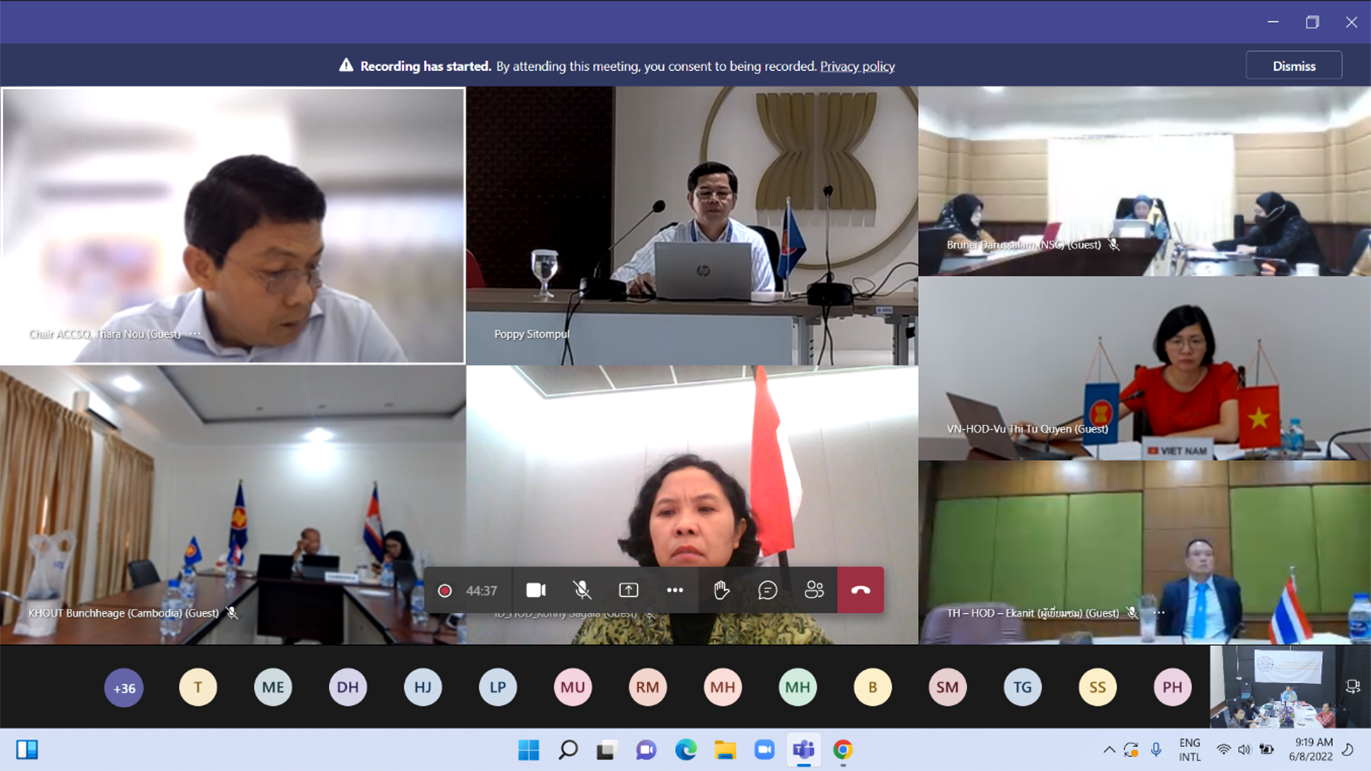The image size is (1371, 771).
Task: Select VN-HOD-Vu Thi Tu Quyen video tile
Action: tap(1144, 369)
